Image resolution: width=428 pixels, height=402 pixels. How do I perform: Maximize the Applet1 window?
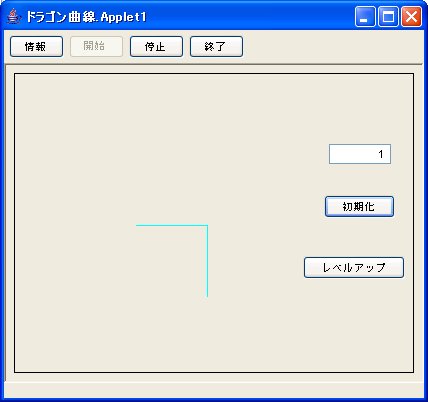pos(388,16)
